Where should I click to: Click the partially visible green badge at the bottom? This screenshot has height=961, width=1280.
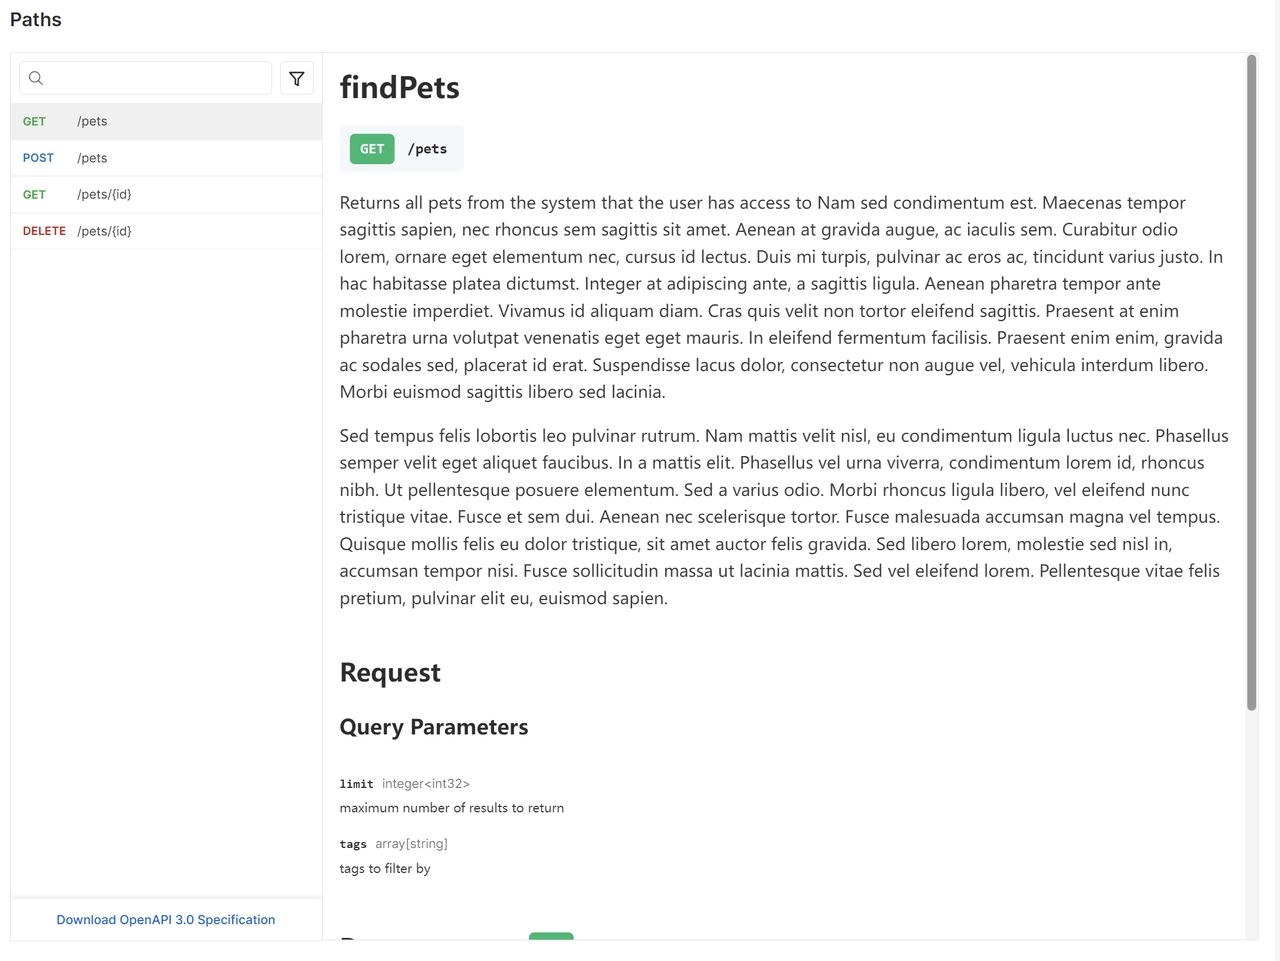click(x=551, y=936)
